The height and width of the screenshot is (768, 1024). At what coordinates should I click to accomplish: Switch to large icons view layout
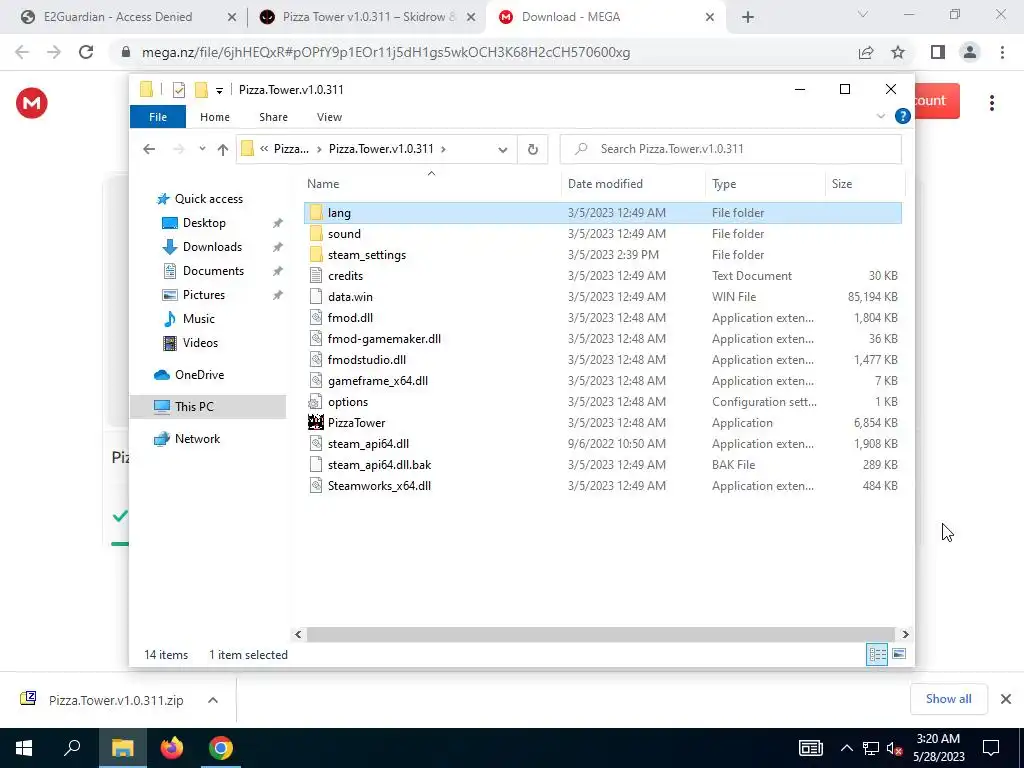click(x=899, y=654)
